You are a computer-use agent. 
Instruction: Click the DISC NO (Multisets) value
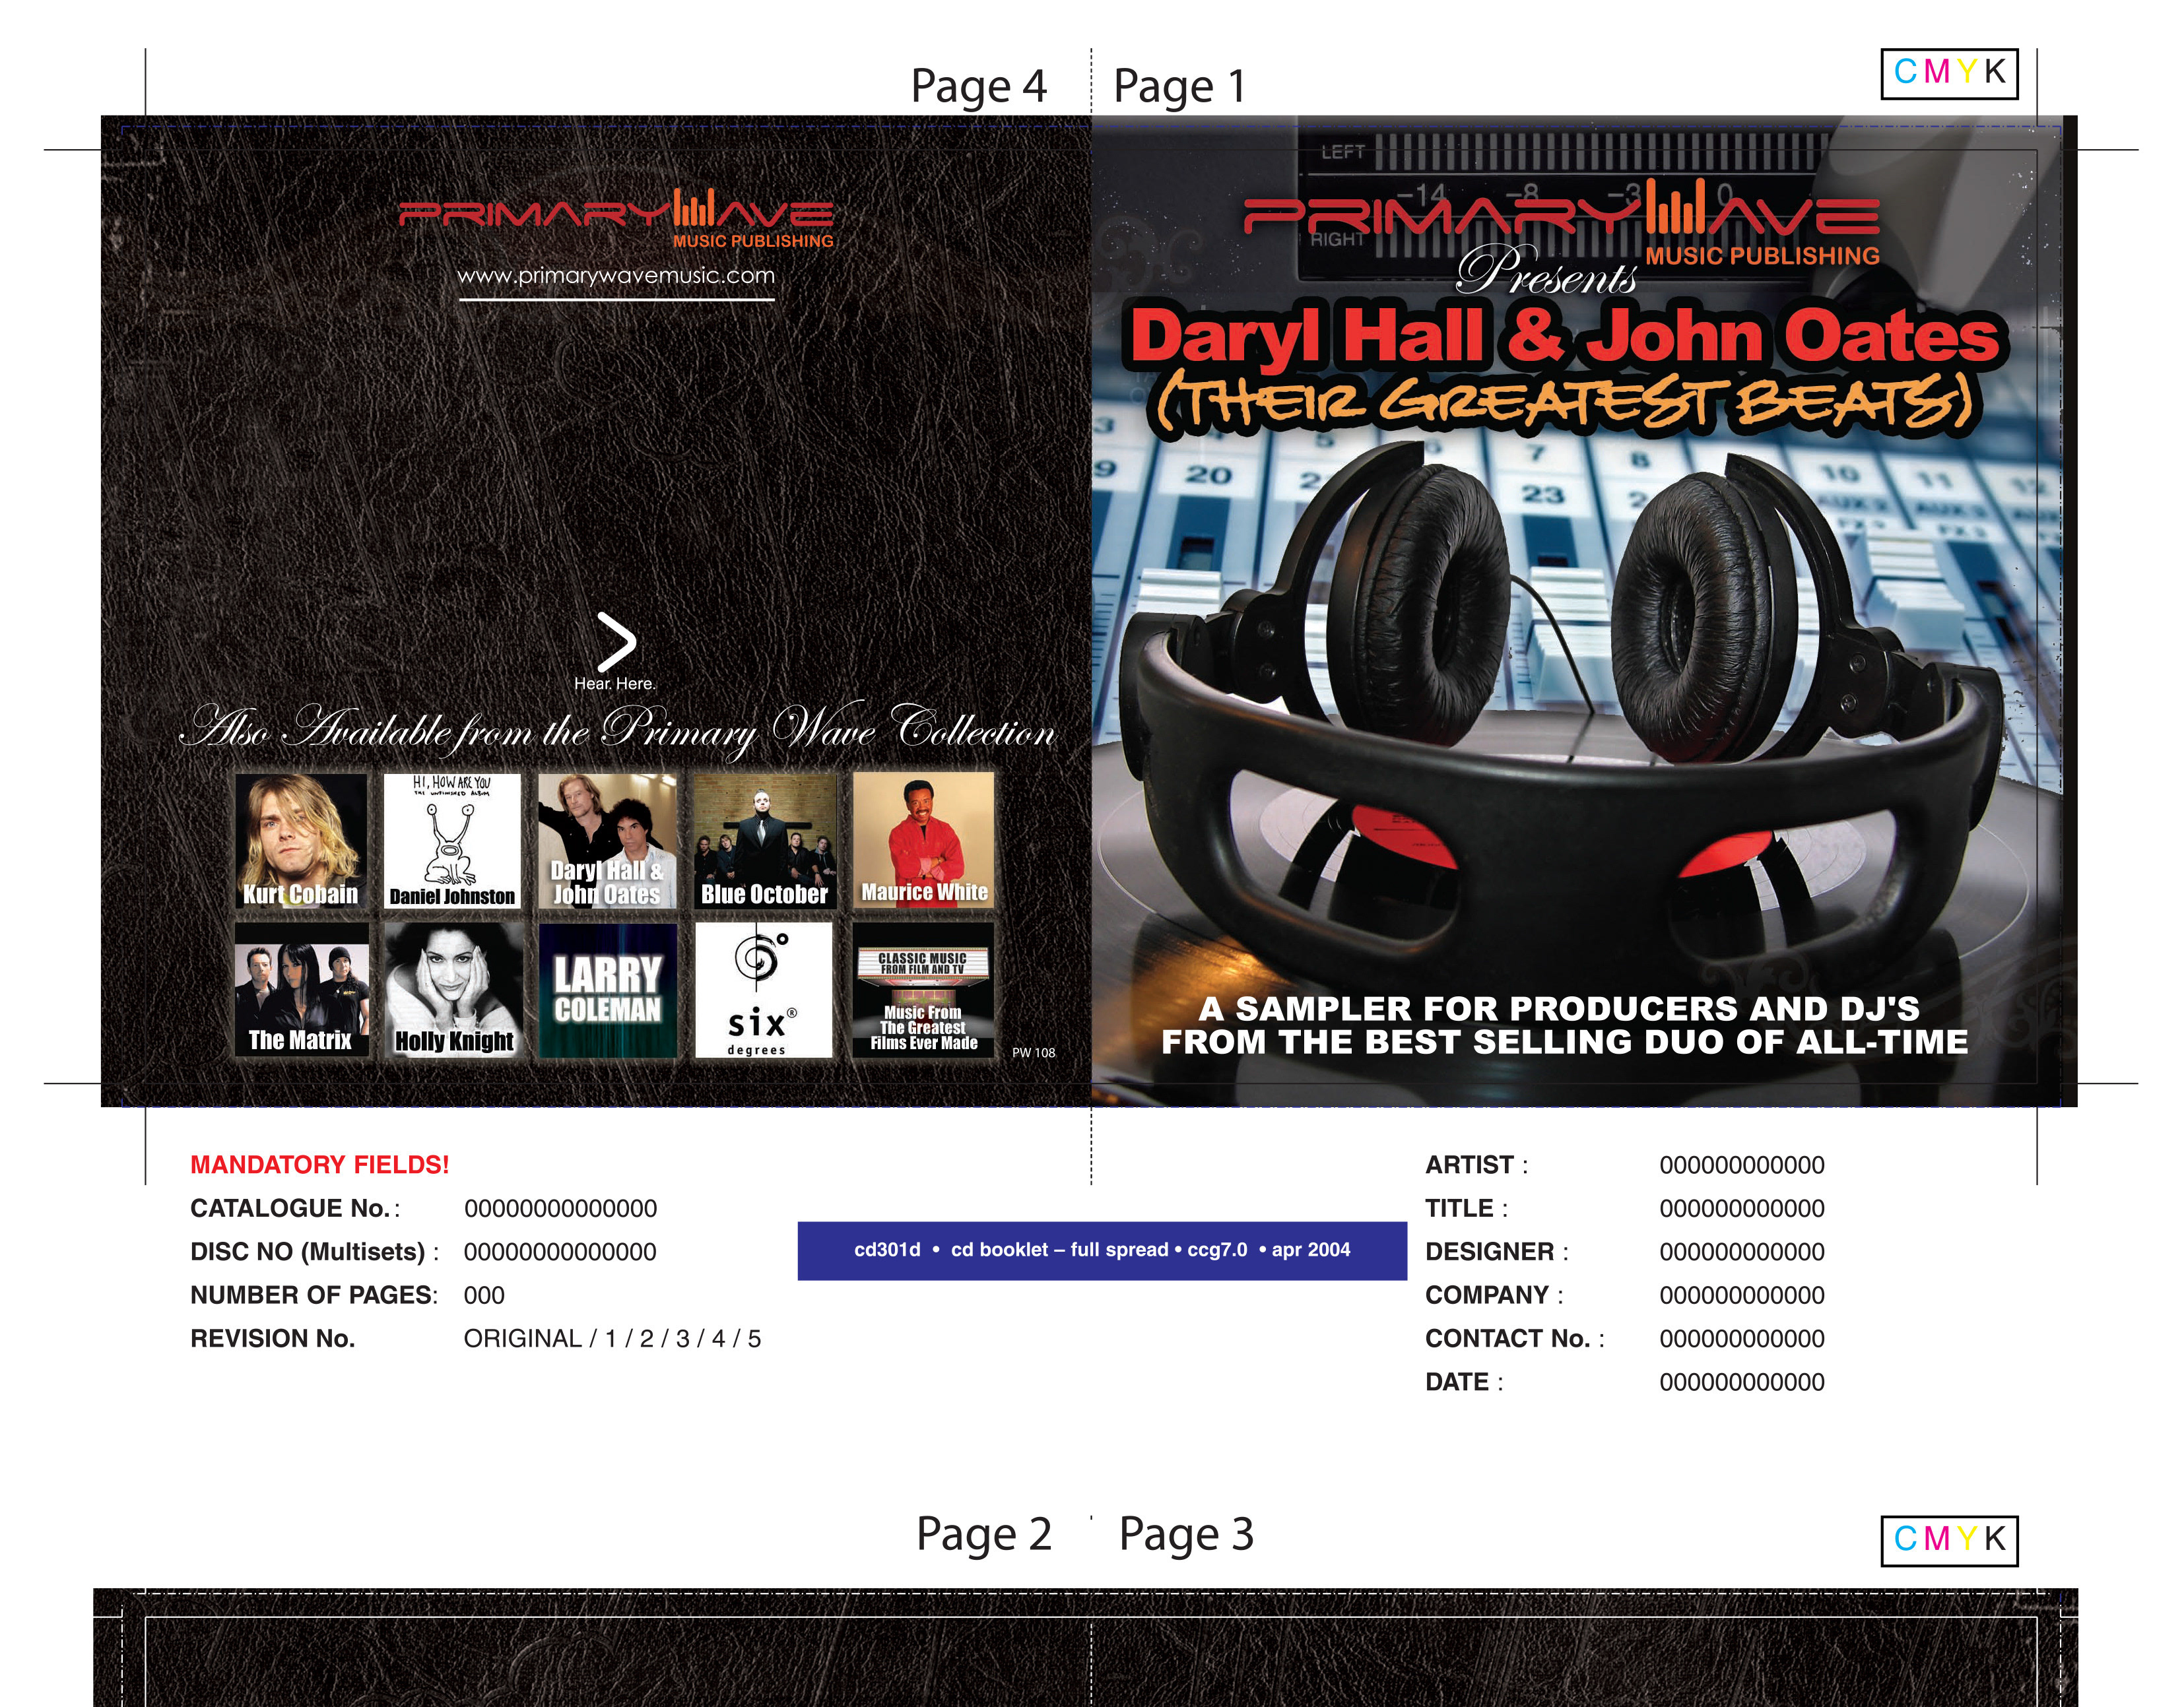point(560,1252)
